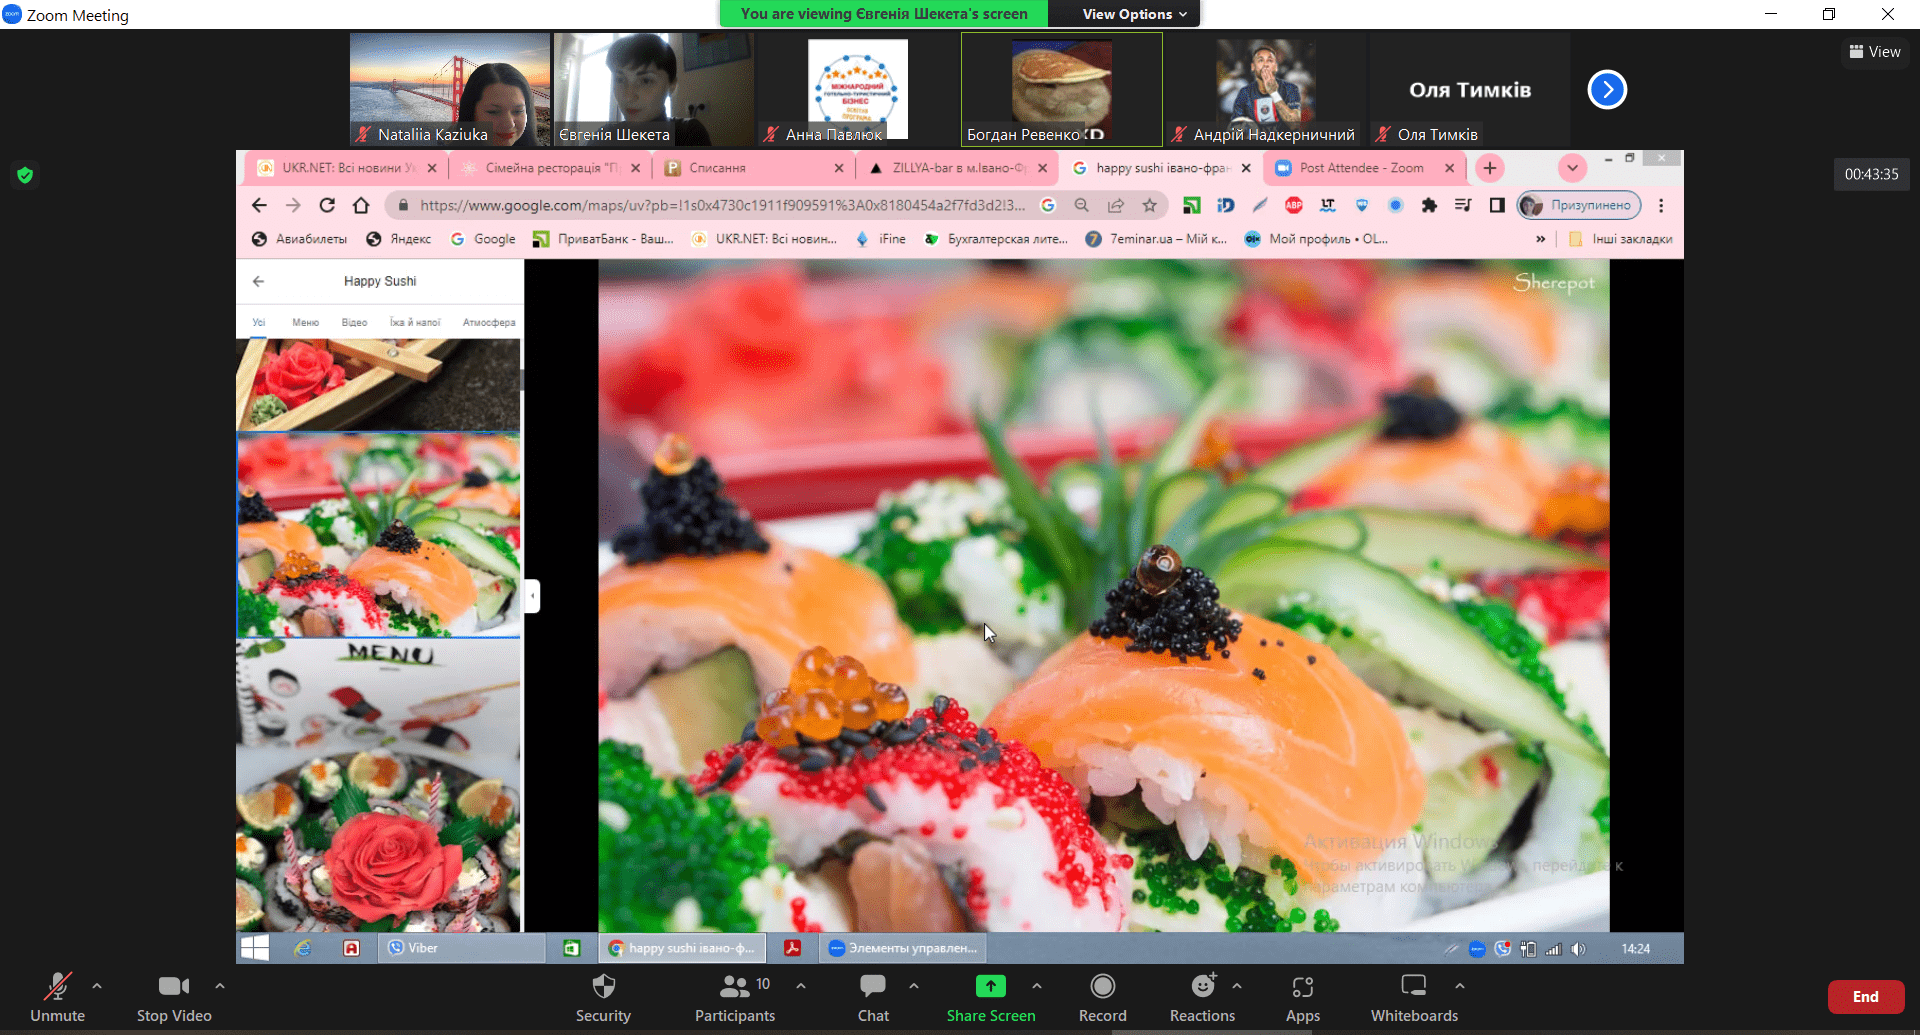
Task: Open the Participants panel
Action: (735, 987)
